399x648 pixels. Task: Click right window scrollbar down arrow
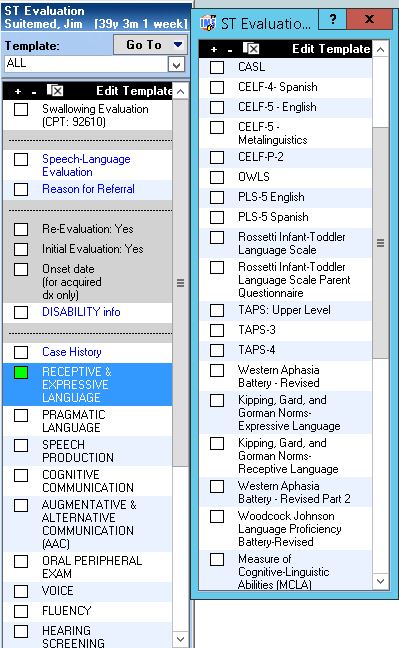380,581
